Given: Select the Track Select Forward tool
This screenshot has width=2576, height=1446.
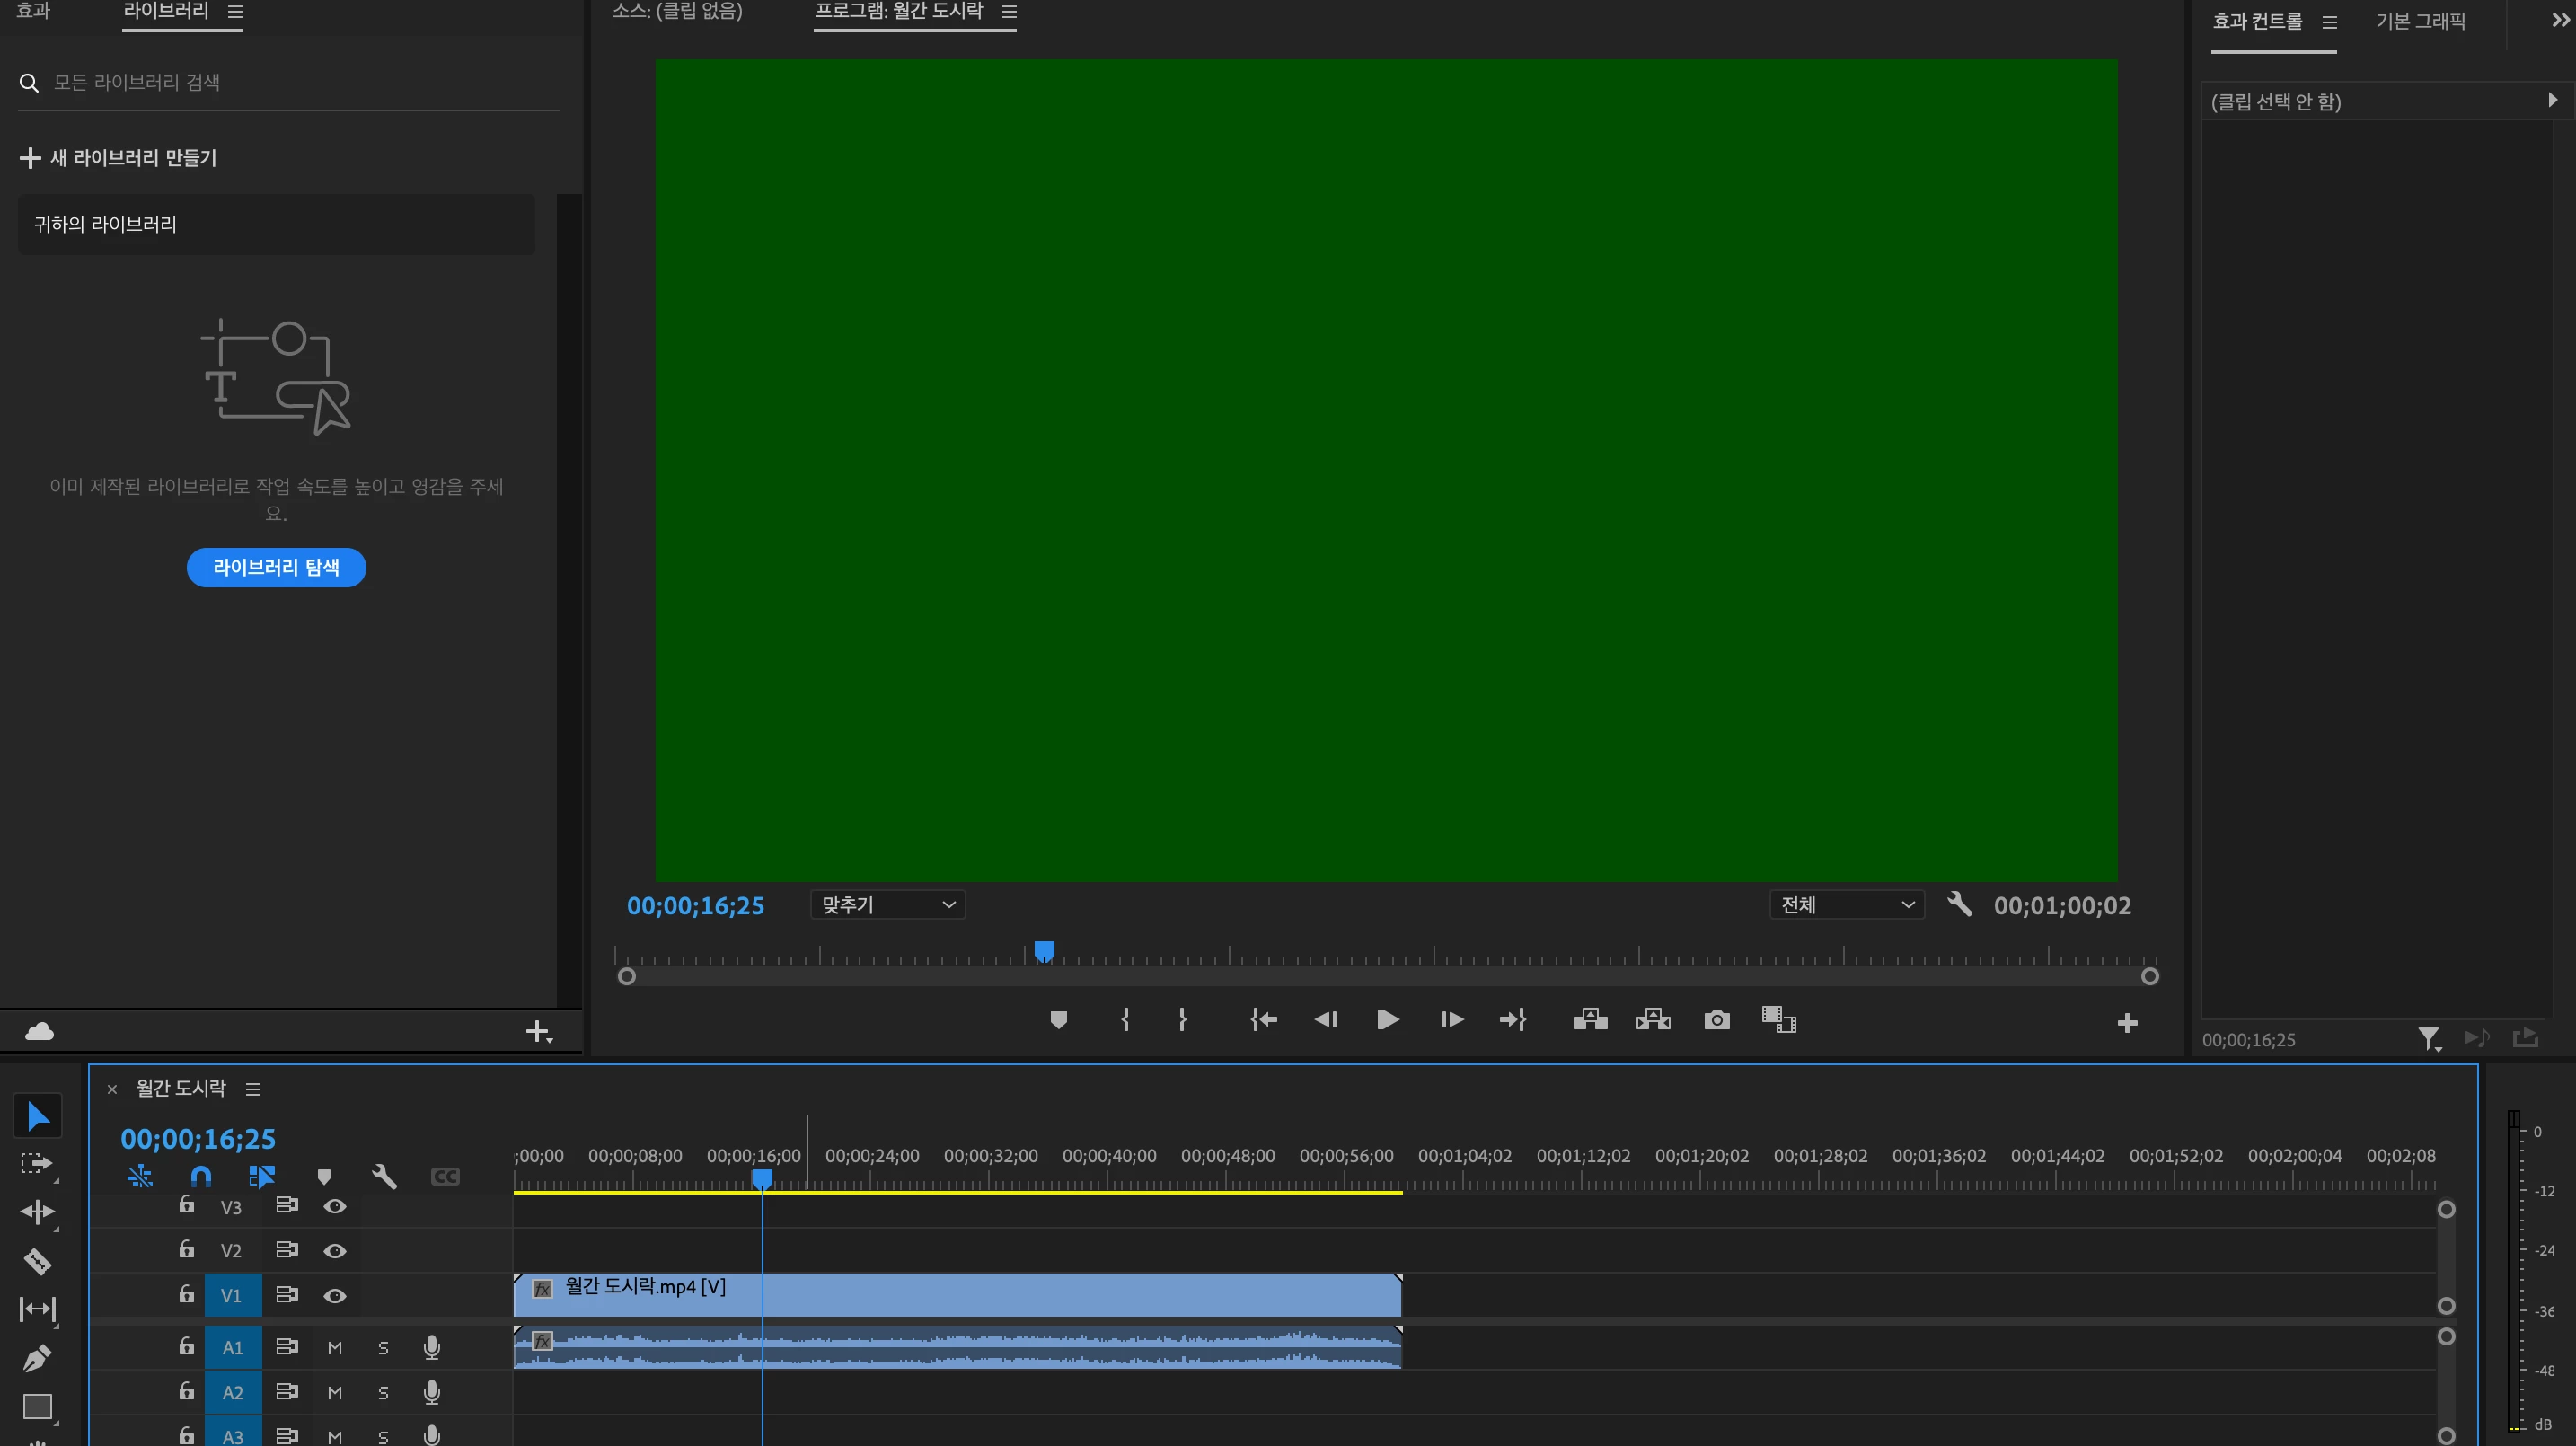Looking at the screenshot, I should 37,1164.
